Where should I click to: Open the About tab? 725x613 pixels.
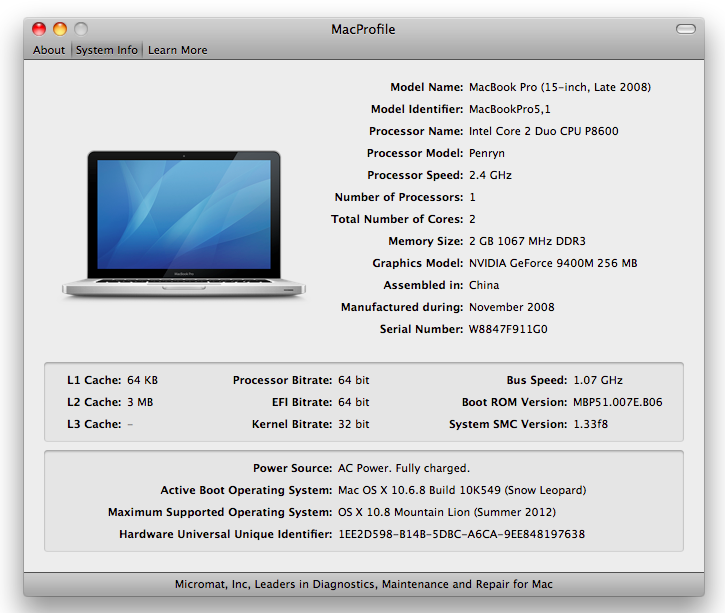(x=49, y=50)
